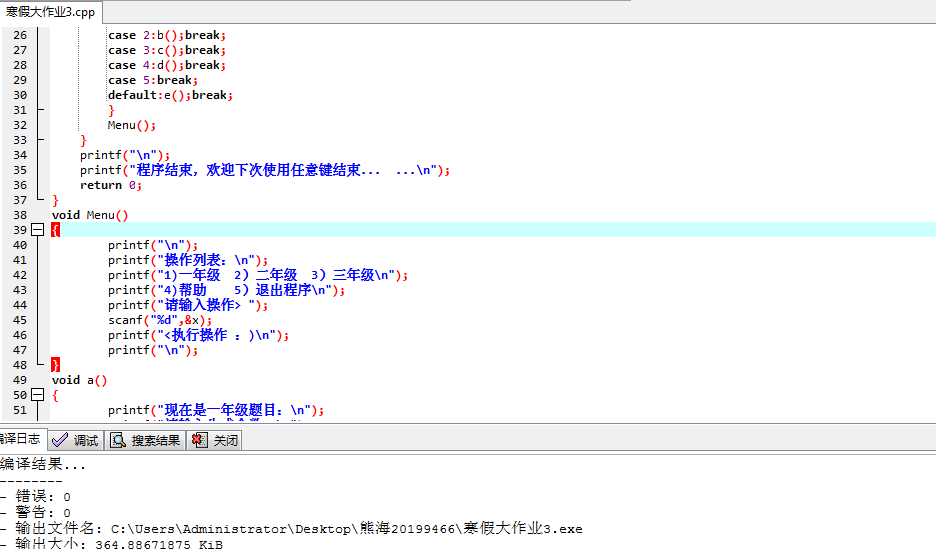This screenshot has height=549, width=936.
Task: Click the printf line with 1)一年级
Action: tap(258, 275)
